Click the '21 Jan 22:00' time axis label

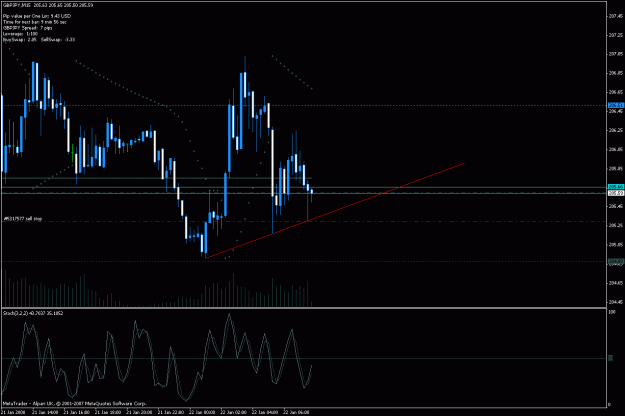click(171, 412)
